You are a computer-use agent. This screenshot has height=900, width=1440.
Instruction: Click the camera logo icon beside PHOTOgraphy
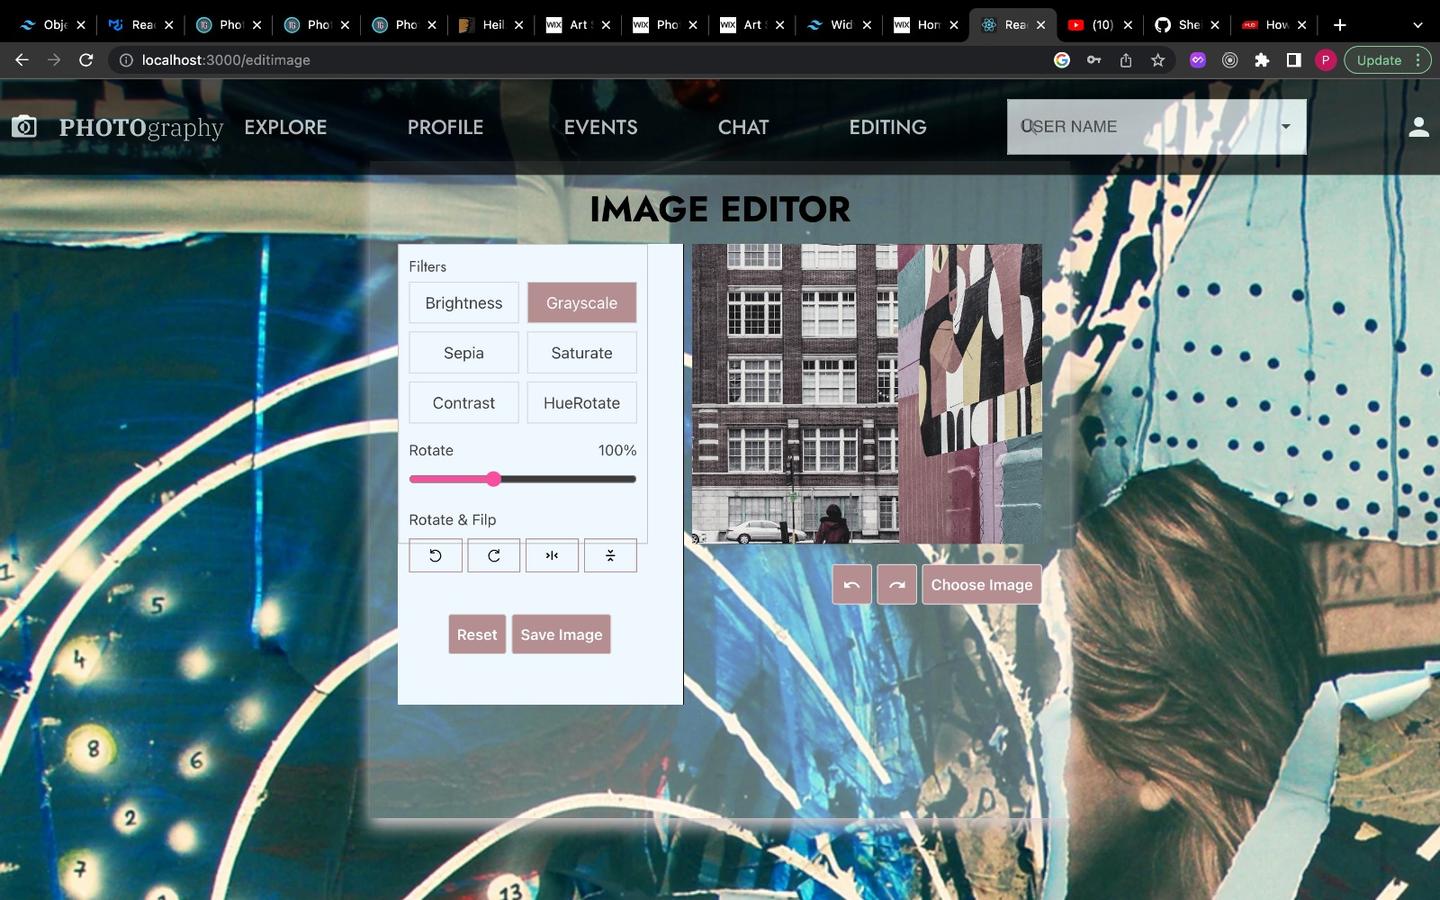pos(24,127)
